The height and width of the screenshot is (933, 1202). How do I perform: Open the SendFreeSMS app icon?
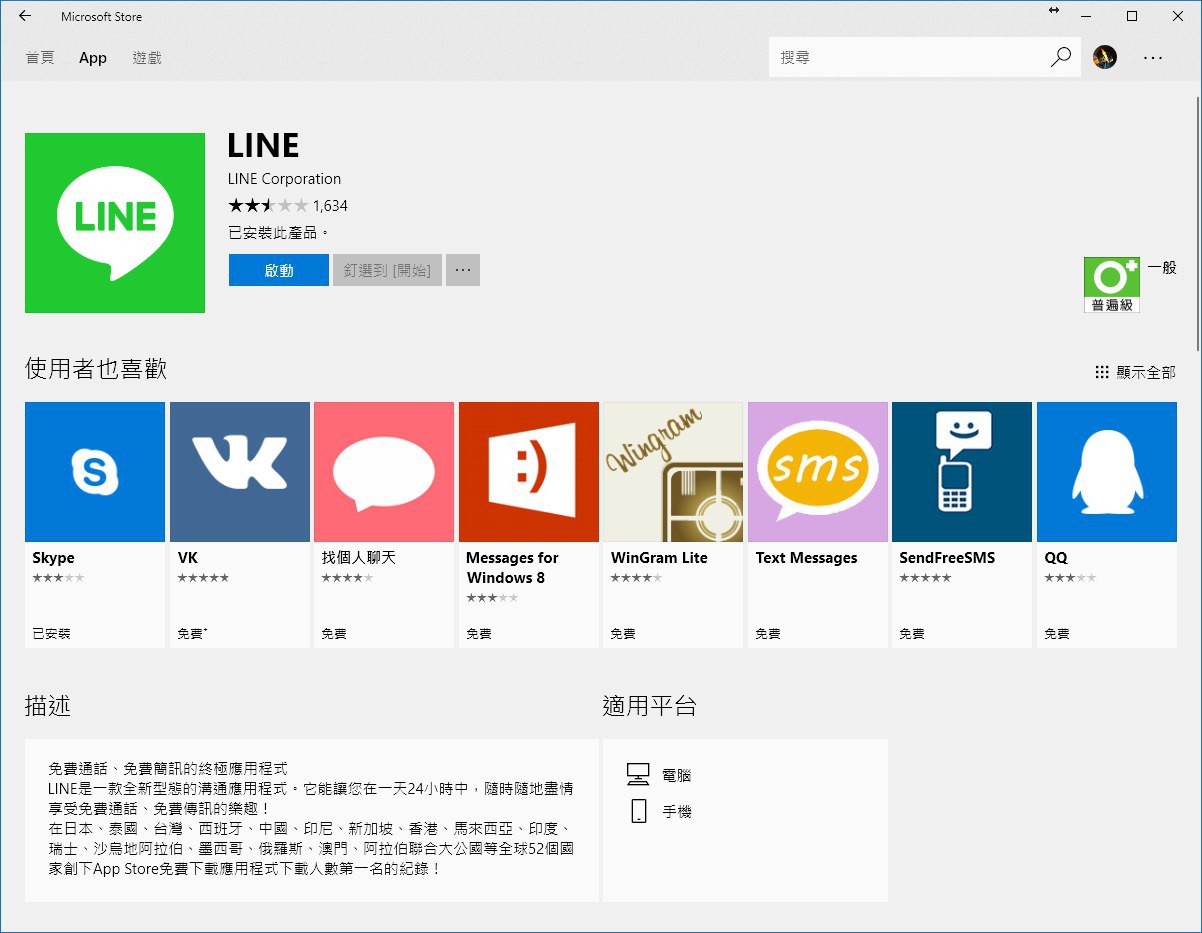(x=961, y=472)
